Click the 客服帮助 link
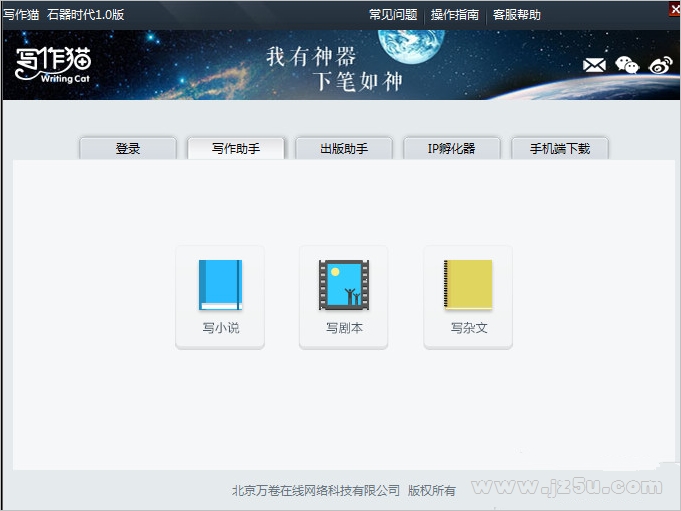Image resolution: width=681 pixels, height=511 pixels. (x=516, y=15)
